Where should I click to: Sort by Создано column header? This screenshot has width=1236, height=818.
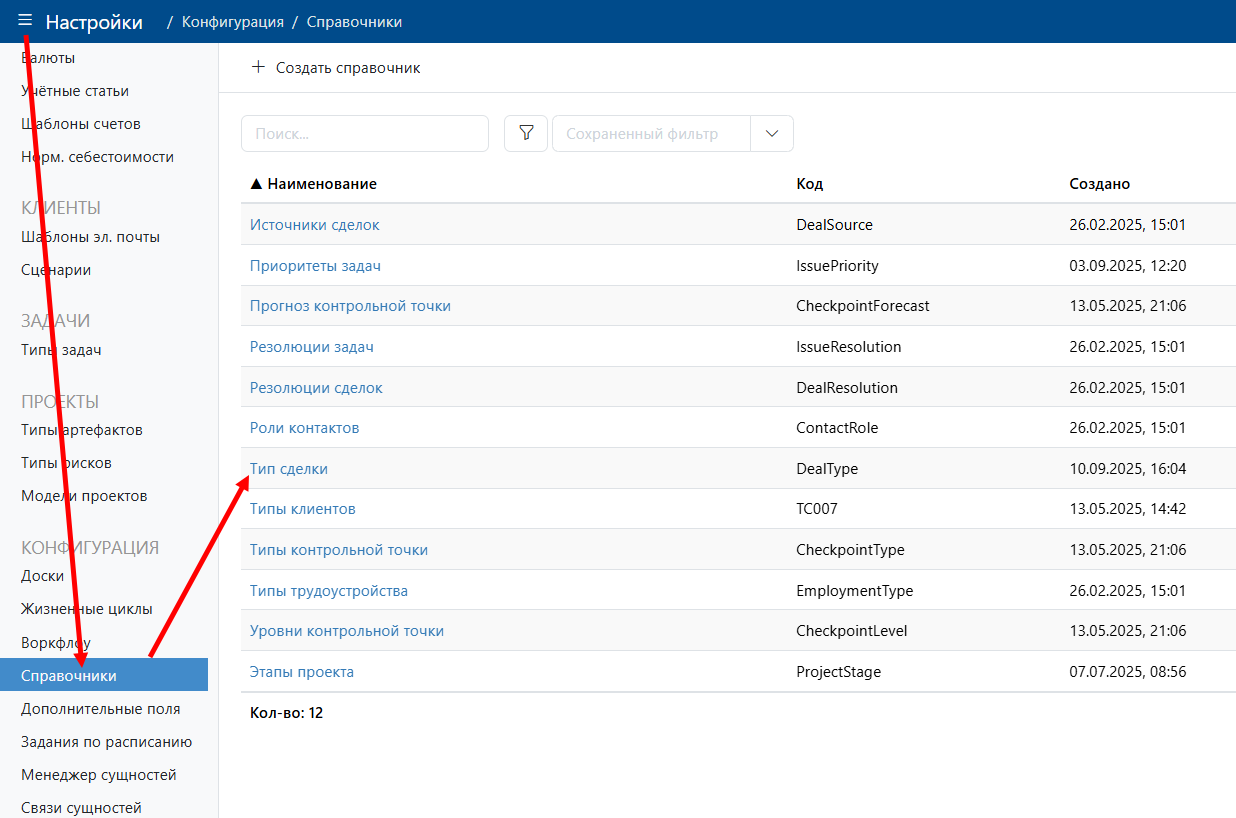tap(1100, 184)
